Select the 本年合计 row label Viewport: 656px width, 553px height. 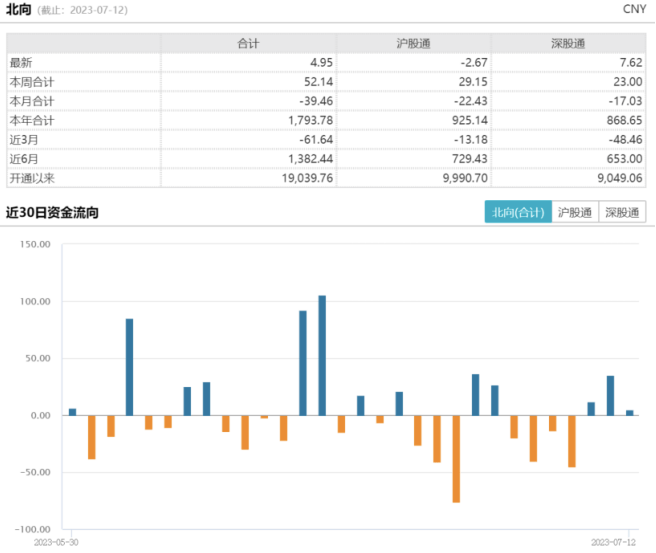click(x=32, y=120)
